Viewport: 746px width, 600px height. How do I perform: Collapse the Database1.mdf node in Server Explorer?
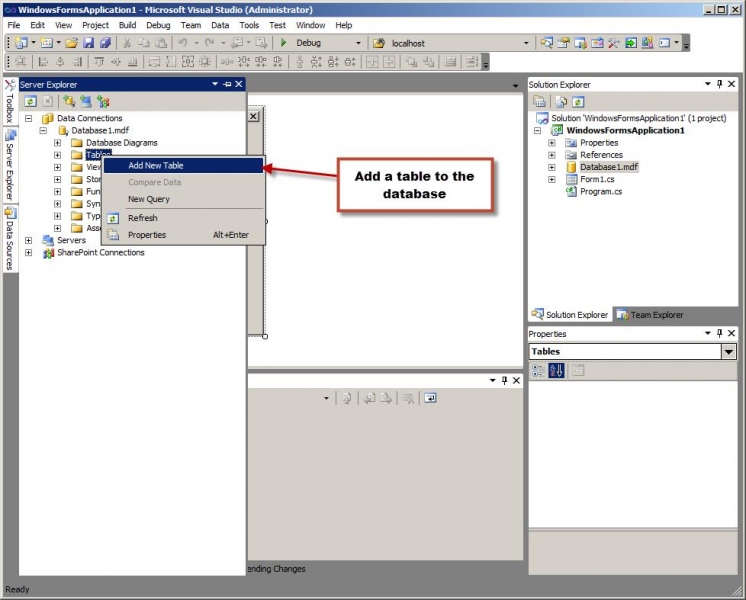pos(43,130)
